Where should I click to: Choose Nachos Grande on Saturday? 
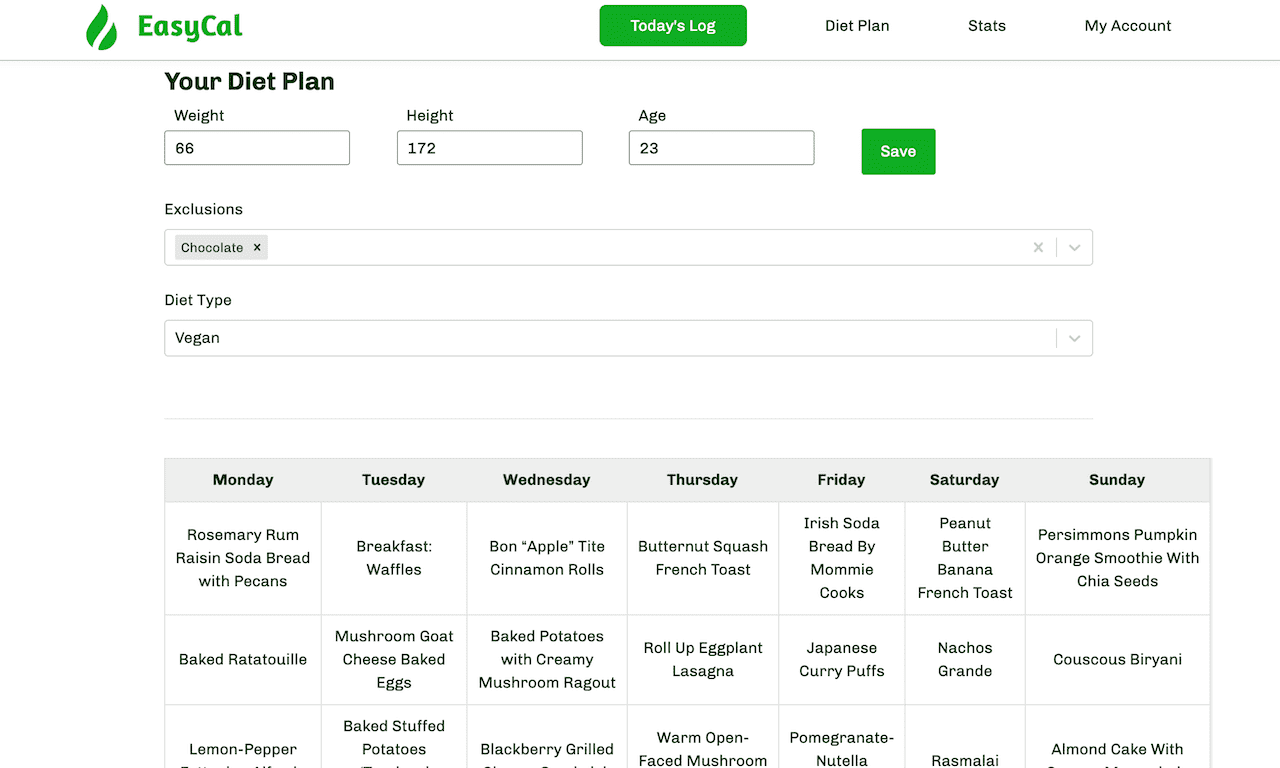coord(965,660)
